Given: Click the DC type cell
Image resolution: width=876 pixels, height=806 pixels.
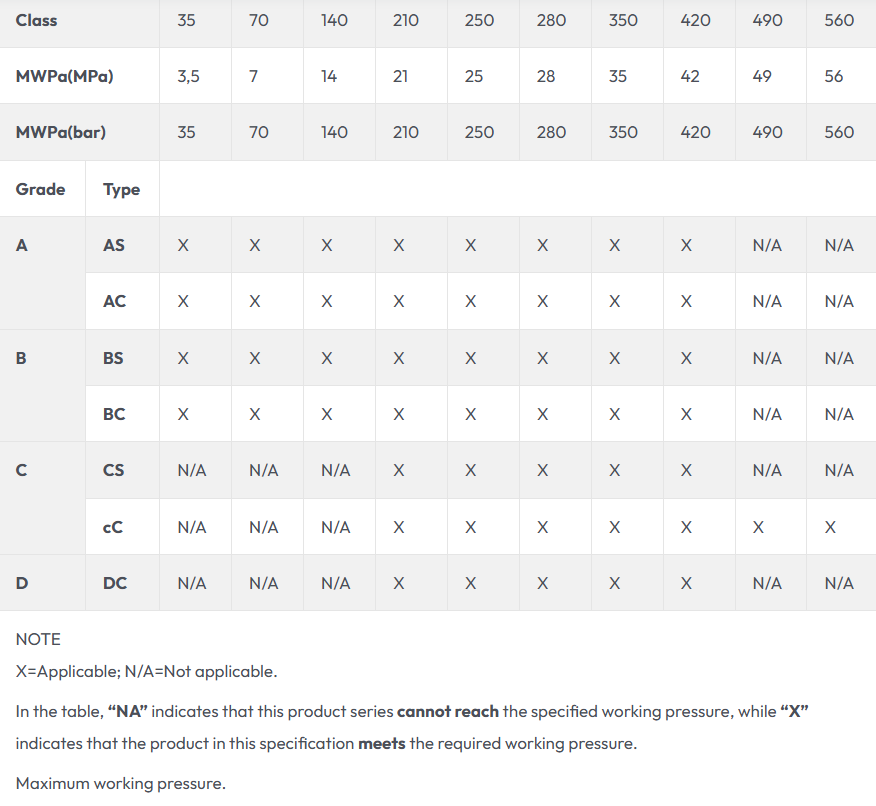Looking at the screenshot, I should pos(114,583).
